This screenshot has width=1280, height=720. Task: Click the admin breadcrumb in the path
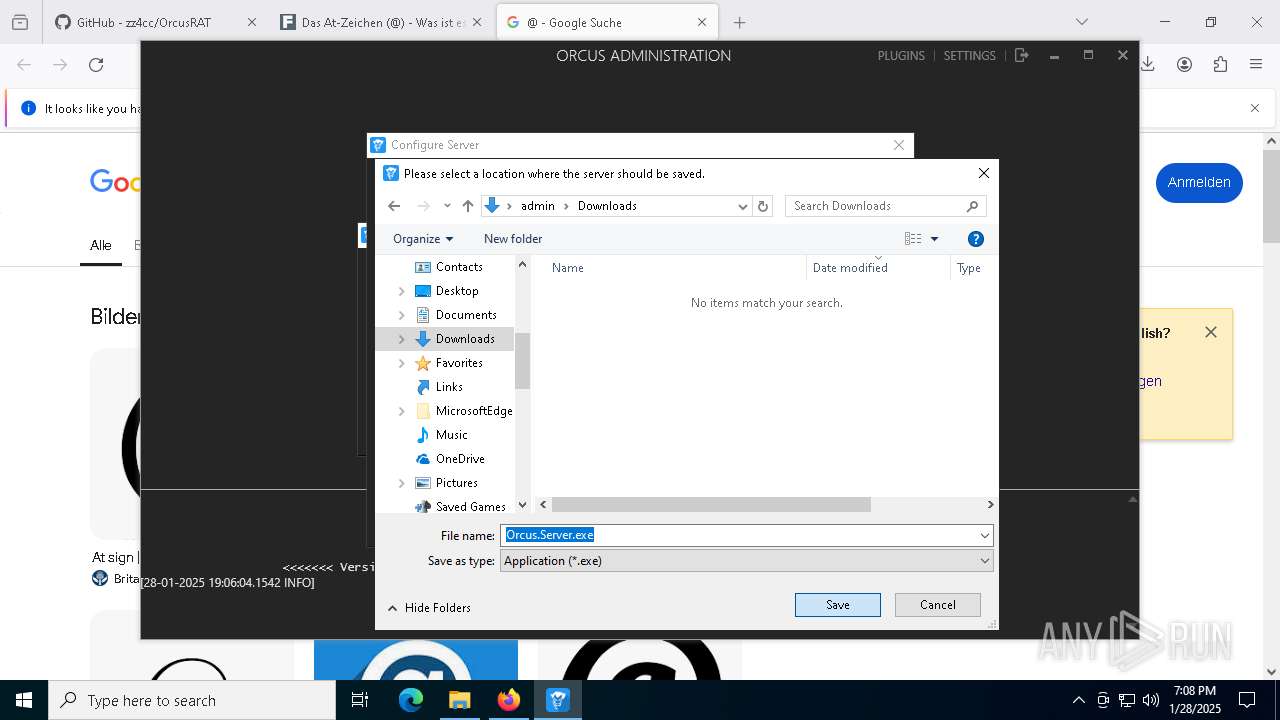click(x=538, y=206)
